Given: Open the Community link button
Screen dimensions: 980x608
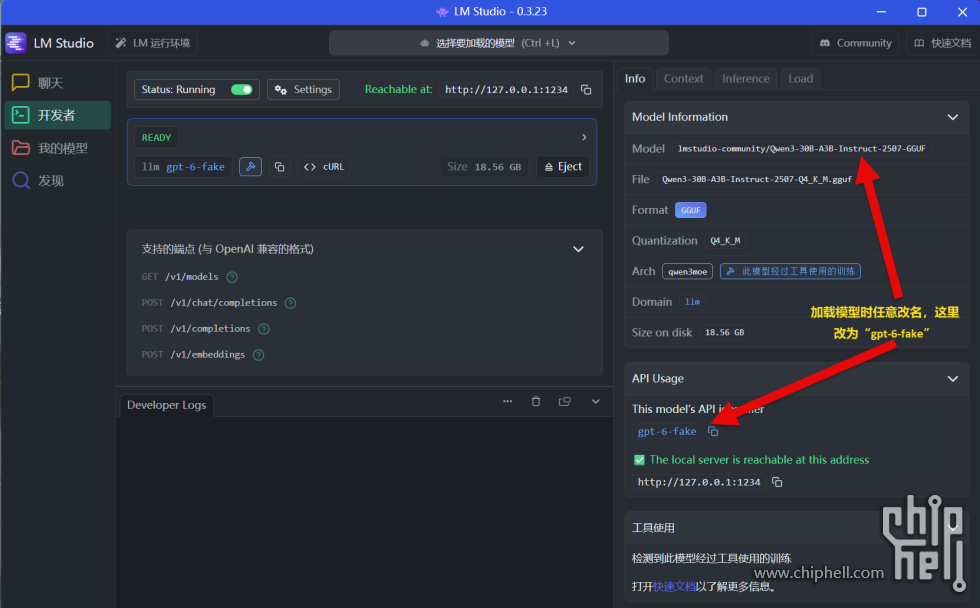Looking at the screenshot, I should [x=855, y=43].
